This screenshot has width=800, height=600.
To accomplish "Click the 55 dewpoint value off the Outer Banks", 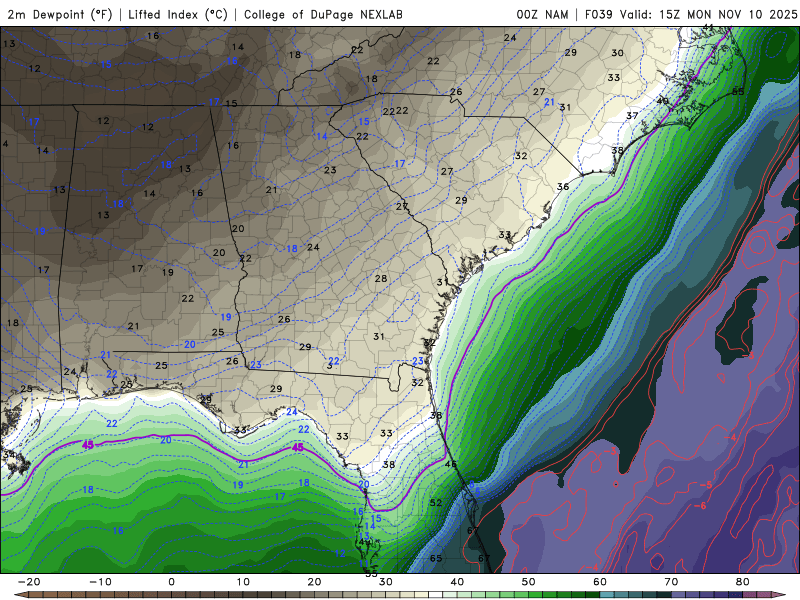I will click(738, 92).
